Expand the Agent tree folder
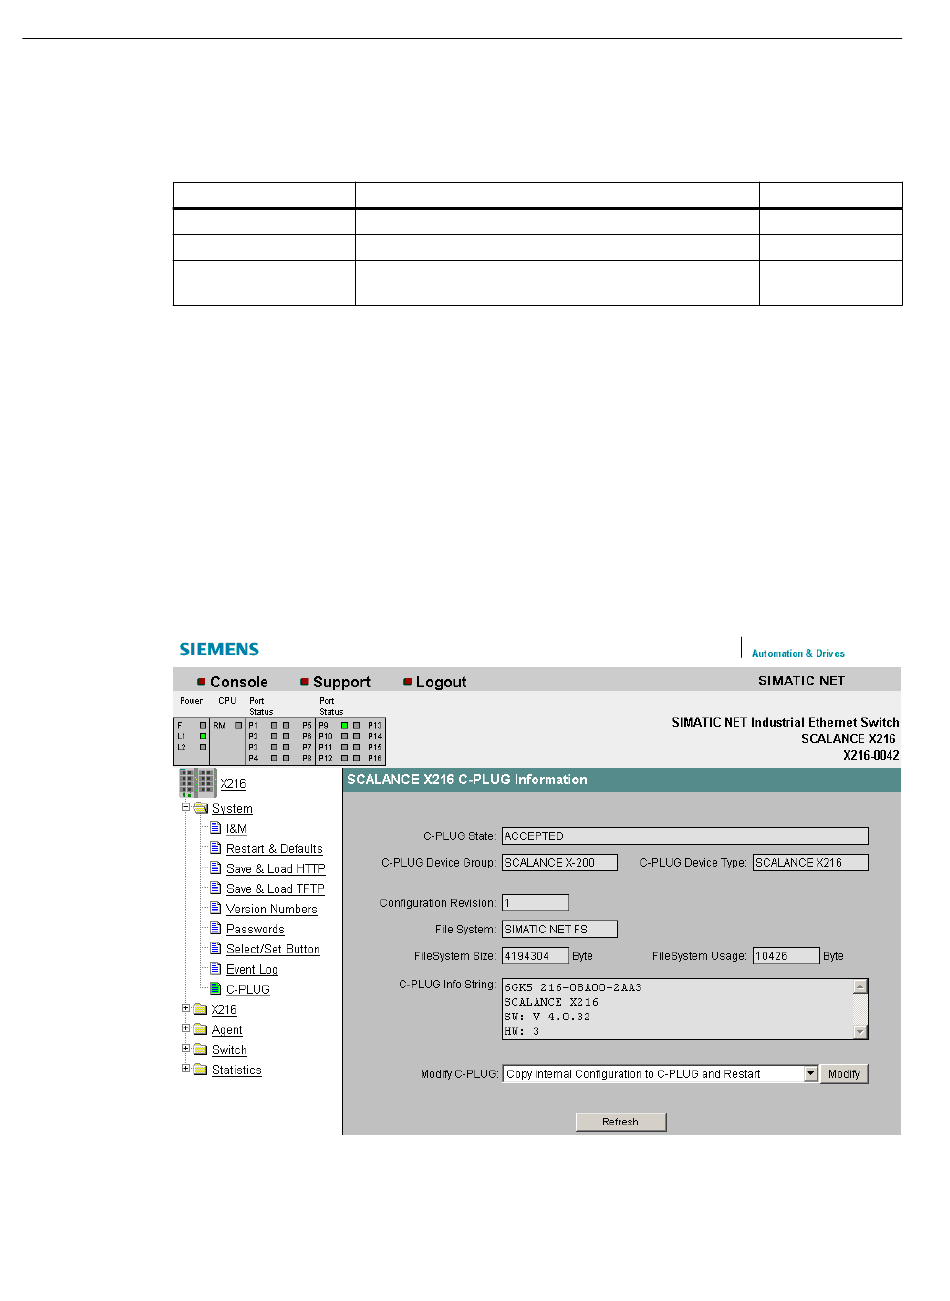Screen dimensions: 950x1301 pos(186,1029)
